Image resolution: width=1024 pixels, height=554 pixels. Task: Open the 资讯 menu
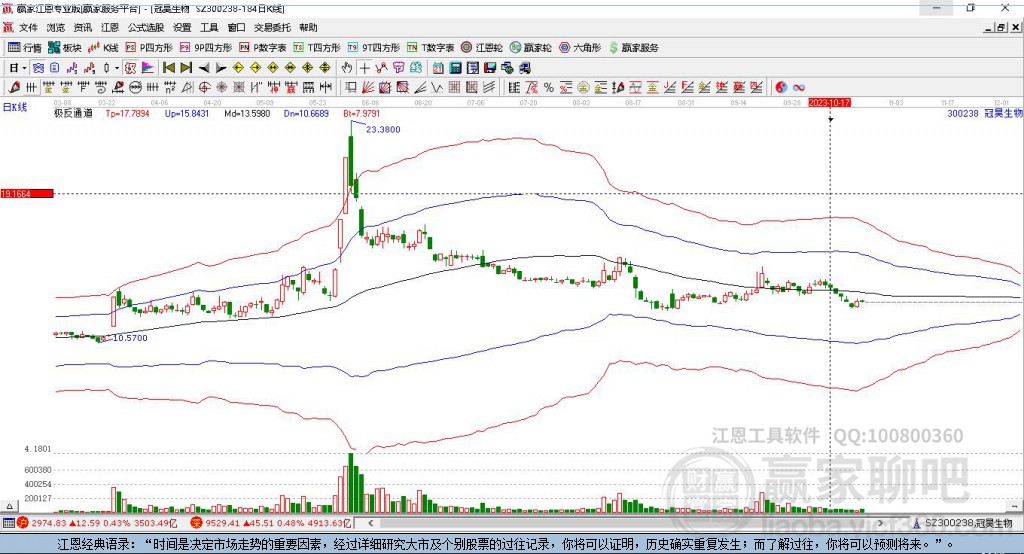pyautogui.click(x=82, y=27)
